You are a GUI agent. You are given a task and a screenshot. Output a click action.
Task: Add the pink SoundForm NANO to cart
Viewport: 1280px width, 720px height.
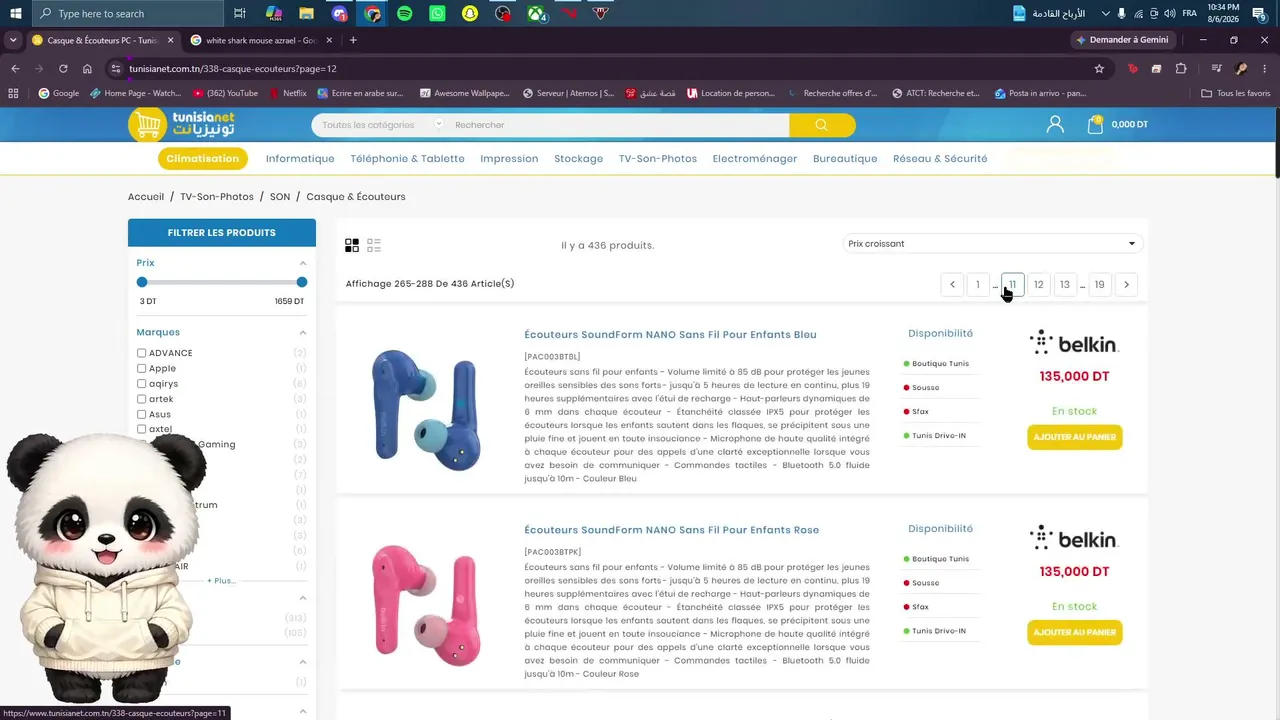[1075, 632]
